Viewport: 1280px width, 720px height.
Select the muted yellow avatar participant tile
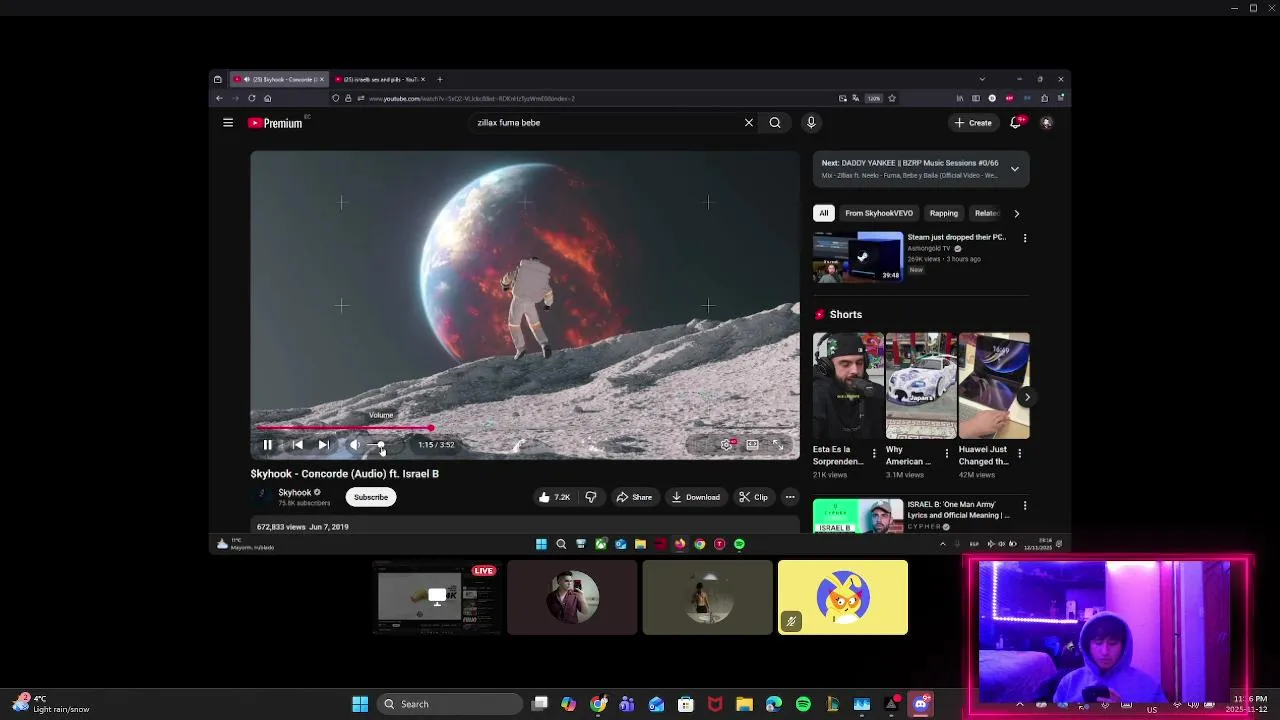coord(843,598)
